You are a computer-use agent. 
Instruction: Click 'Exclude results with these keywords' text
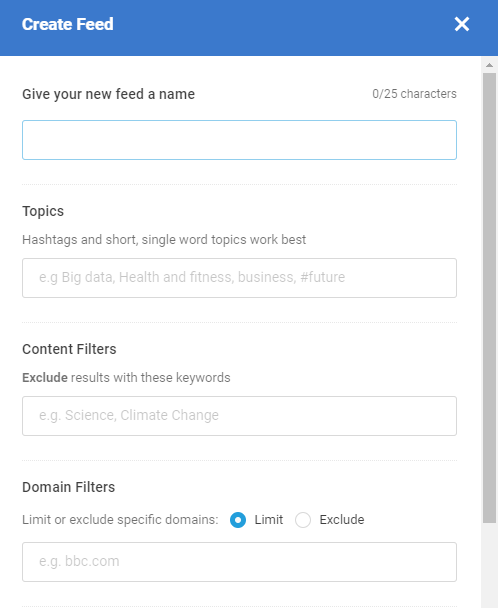coord(126,378)
